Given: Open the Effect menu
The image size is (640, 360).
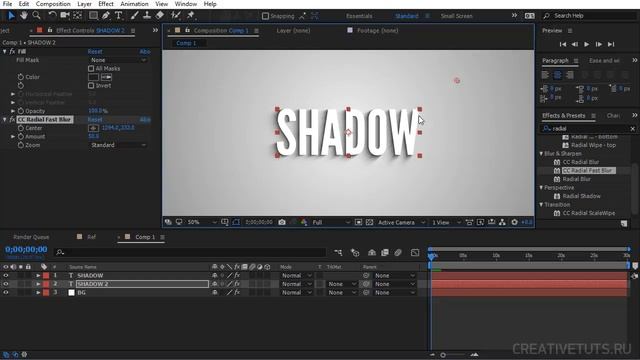Looking at the screenshot, I should point(106,4).
